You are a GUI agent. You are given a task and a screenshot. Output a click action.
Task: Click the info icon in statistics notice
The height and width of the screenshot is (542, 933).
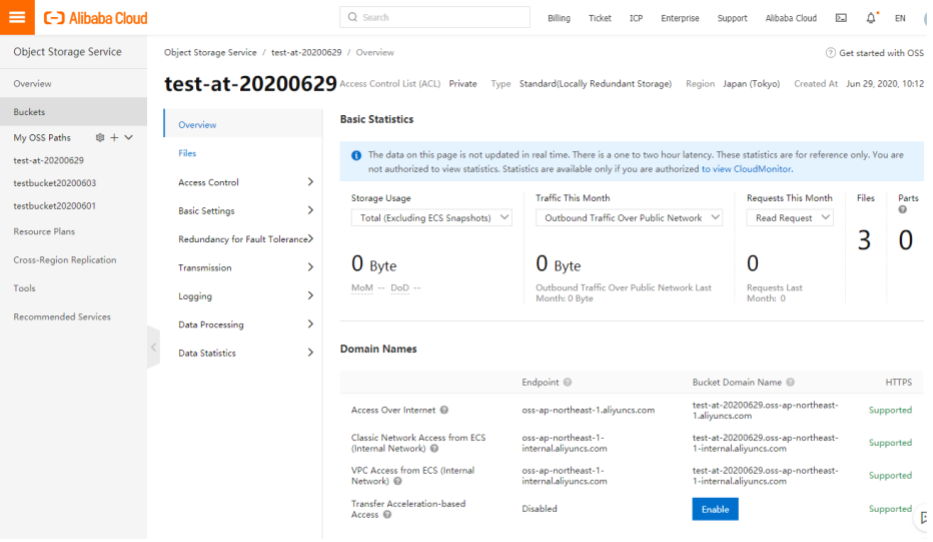(356, 155)
